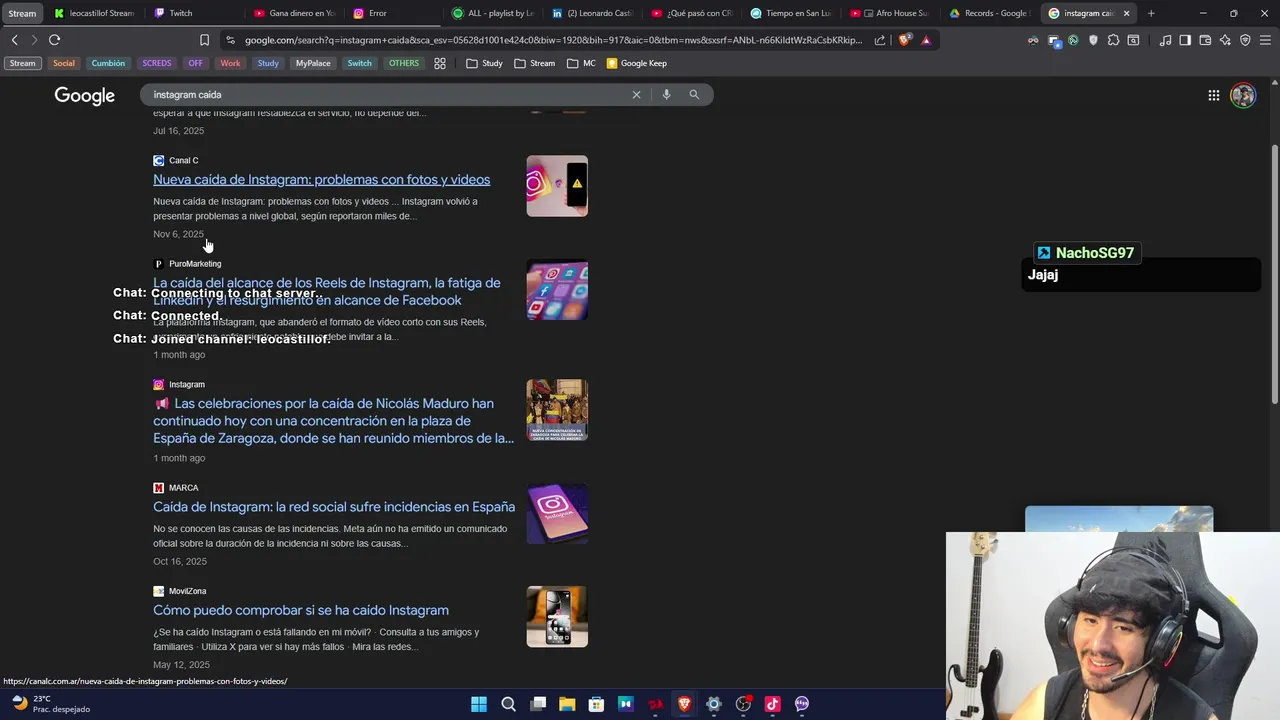This screenshot has height=720, width=1280.
Task: Open OBS Studio from the taskbar
Action: click(743, 704)
